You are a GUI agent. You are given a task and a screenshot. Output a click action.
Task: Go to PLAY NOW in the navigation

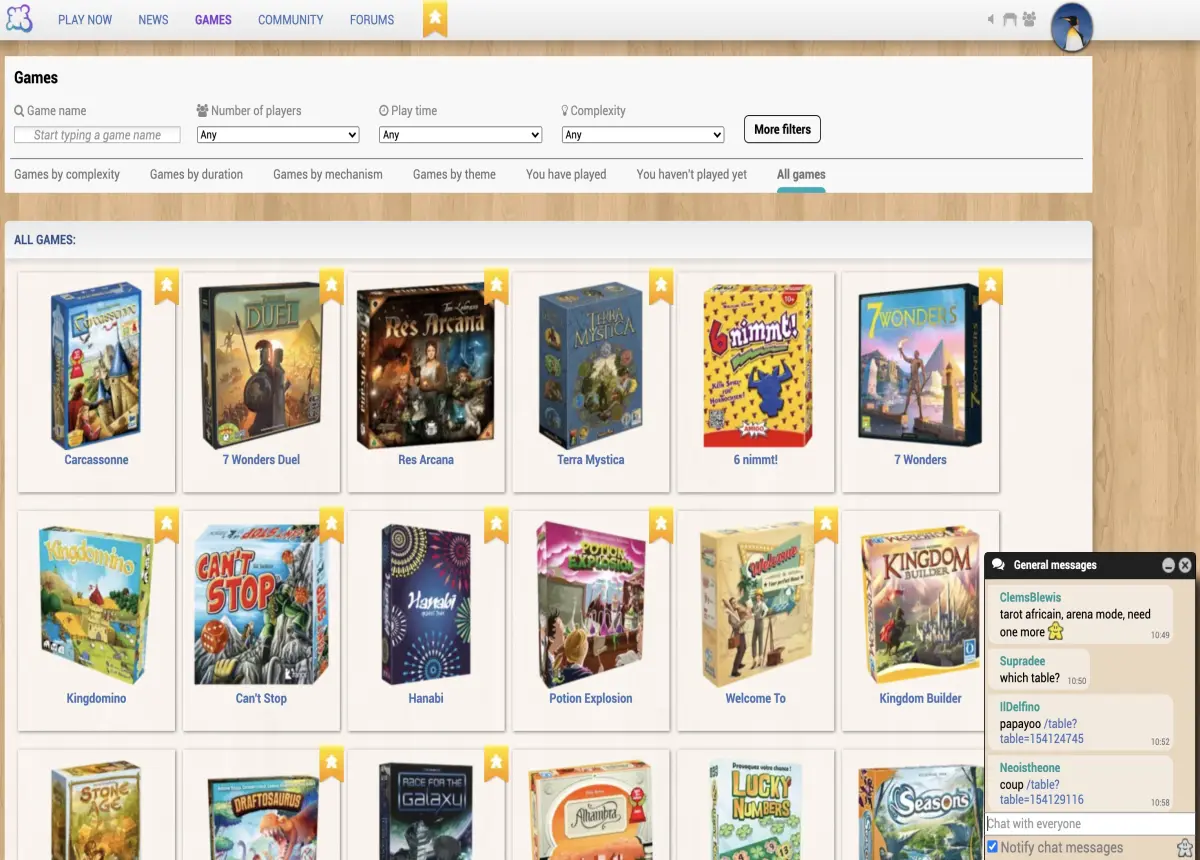click(x=85, y=19)
